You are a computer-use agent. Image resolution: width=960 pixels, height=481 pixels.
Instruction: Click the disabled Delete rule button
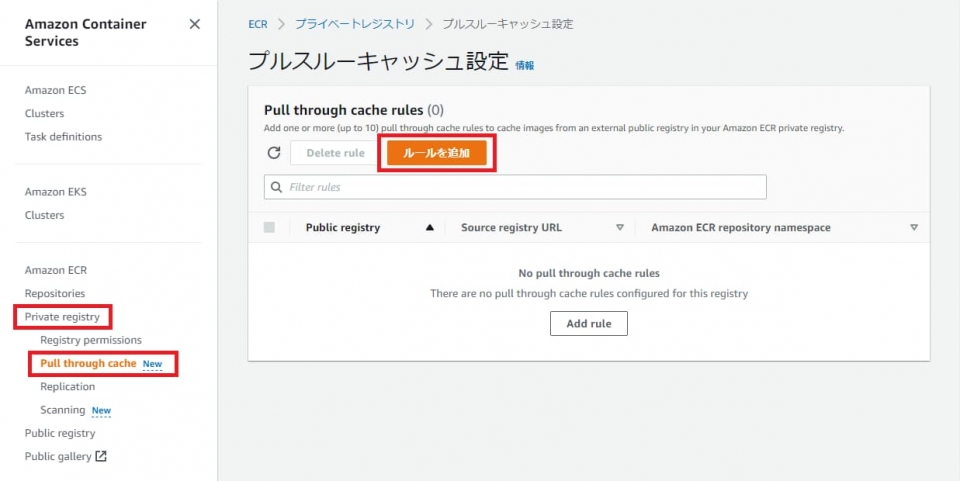point(335,153)
